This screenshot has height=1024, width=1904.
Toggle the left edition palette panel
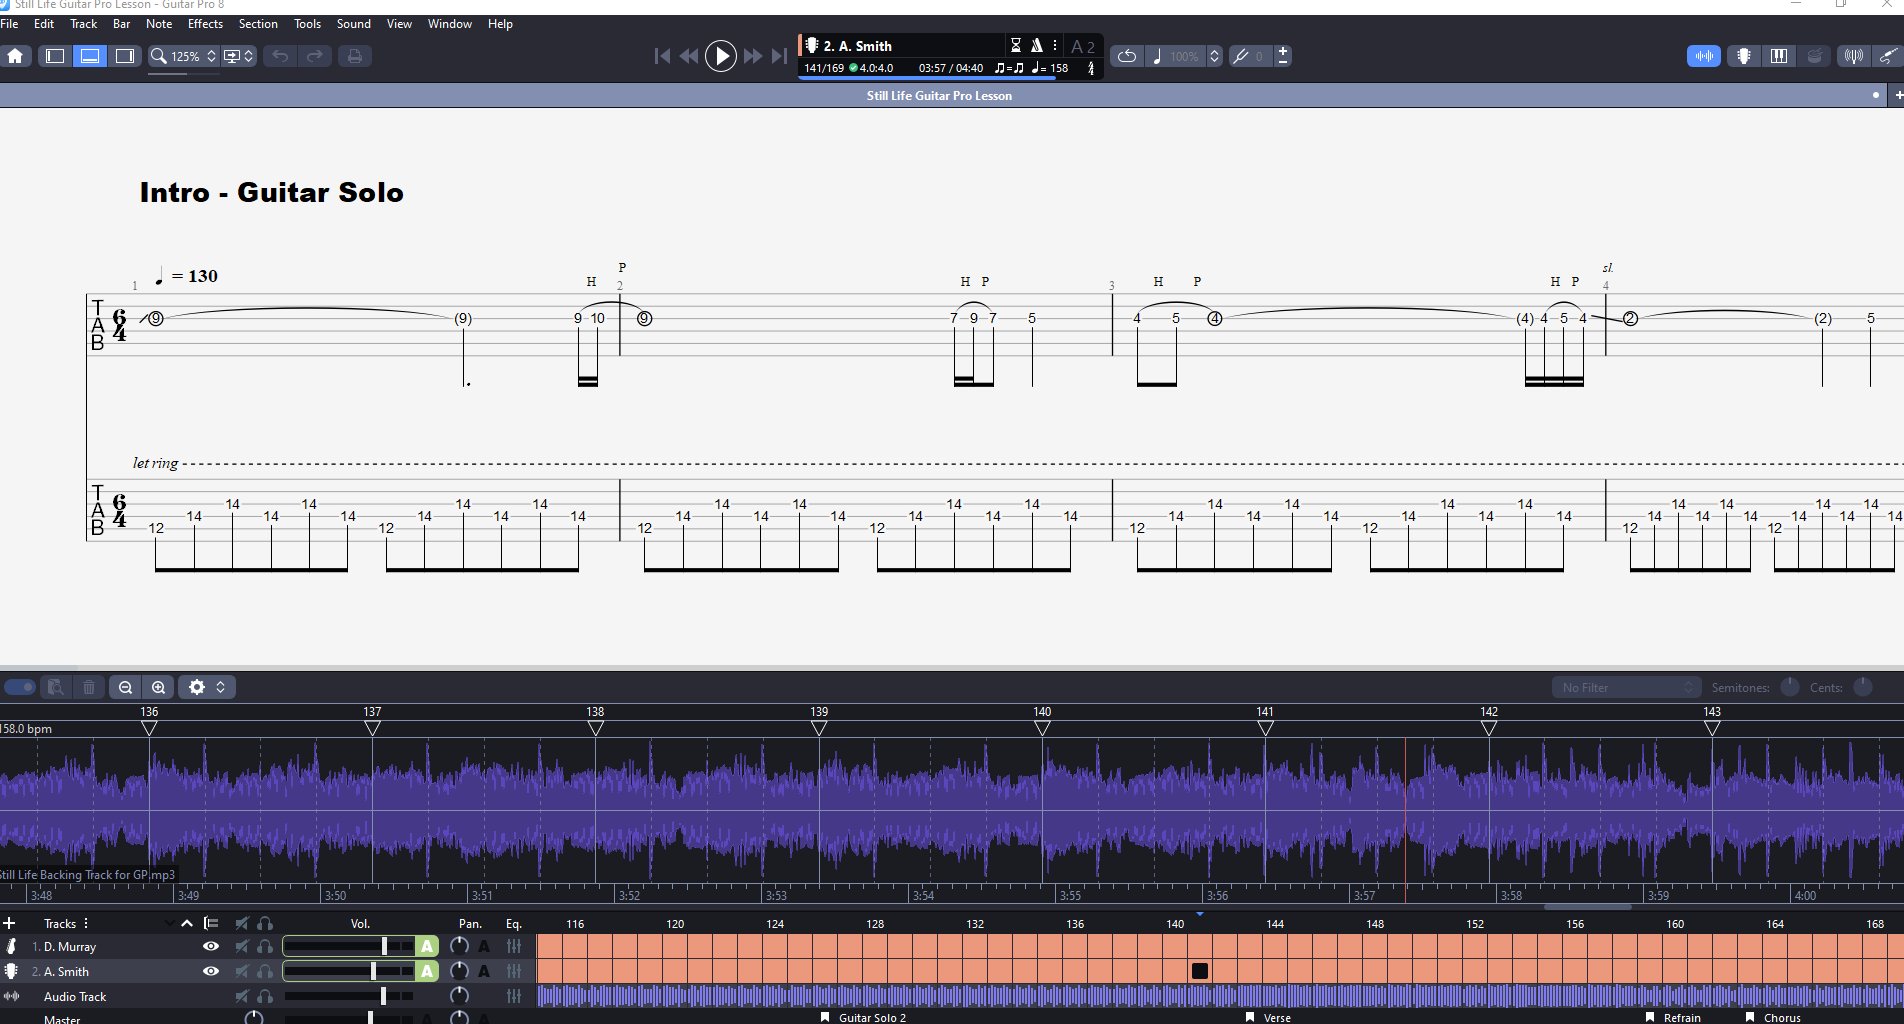tap(55, 56)
